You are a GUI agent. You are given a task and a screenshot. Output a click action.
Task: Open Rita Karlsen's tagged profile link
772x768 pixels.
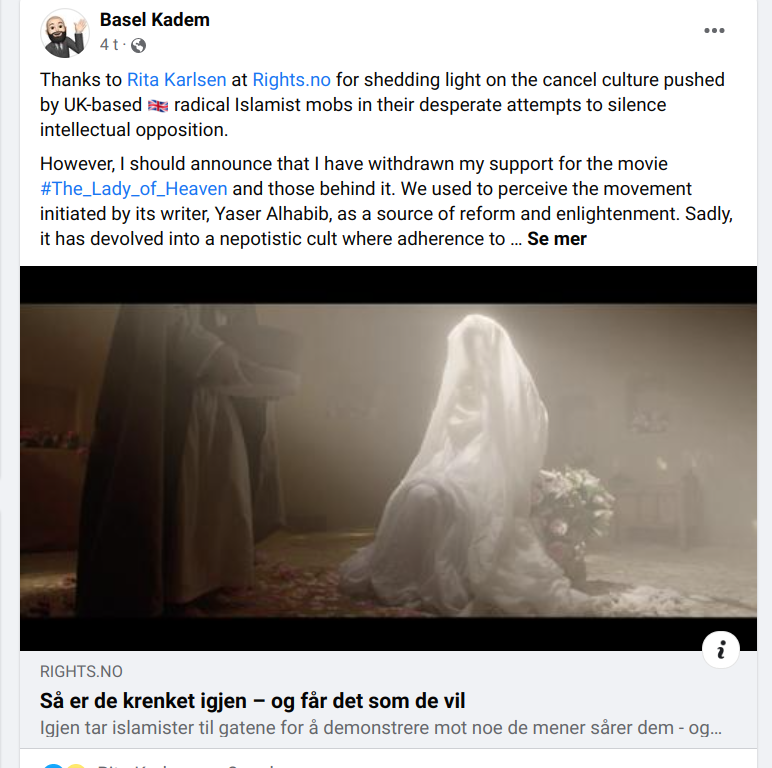(x=176, y=80)
